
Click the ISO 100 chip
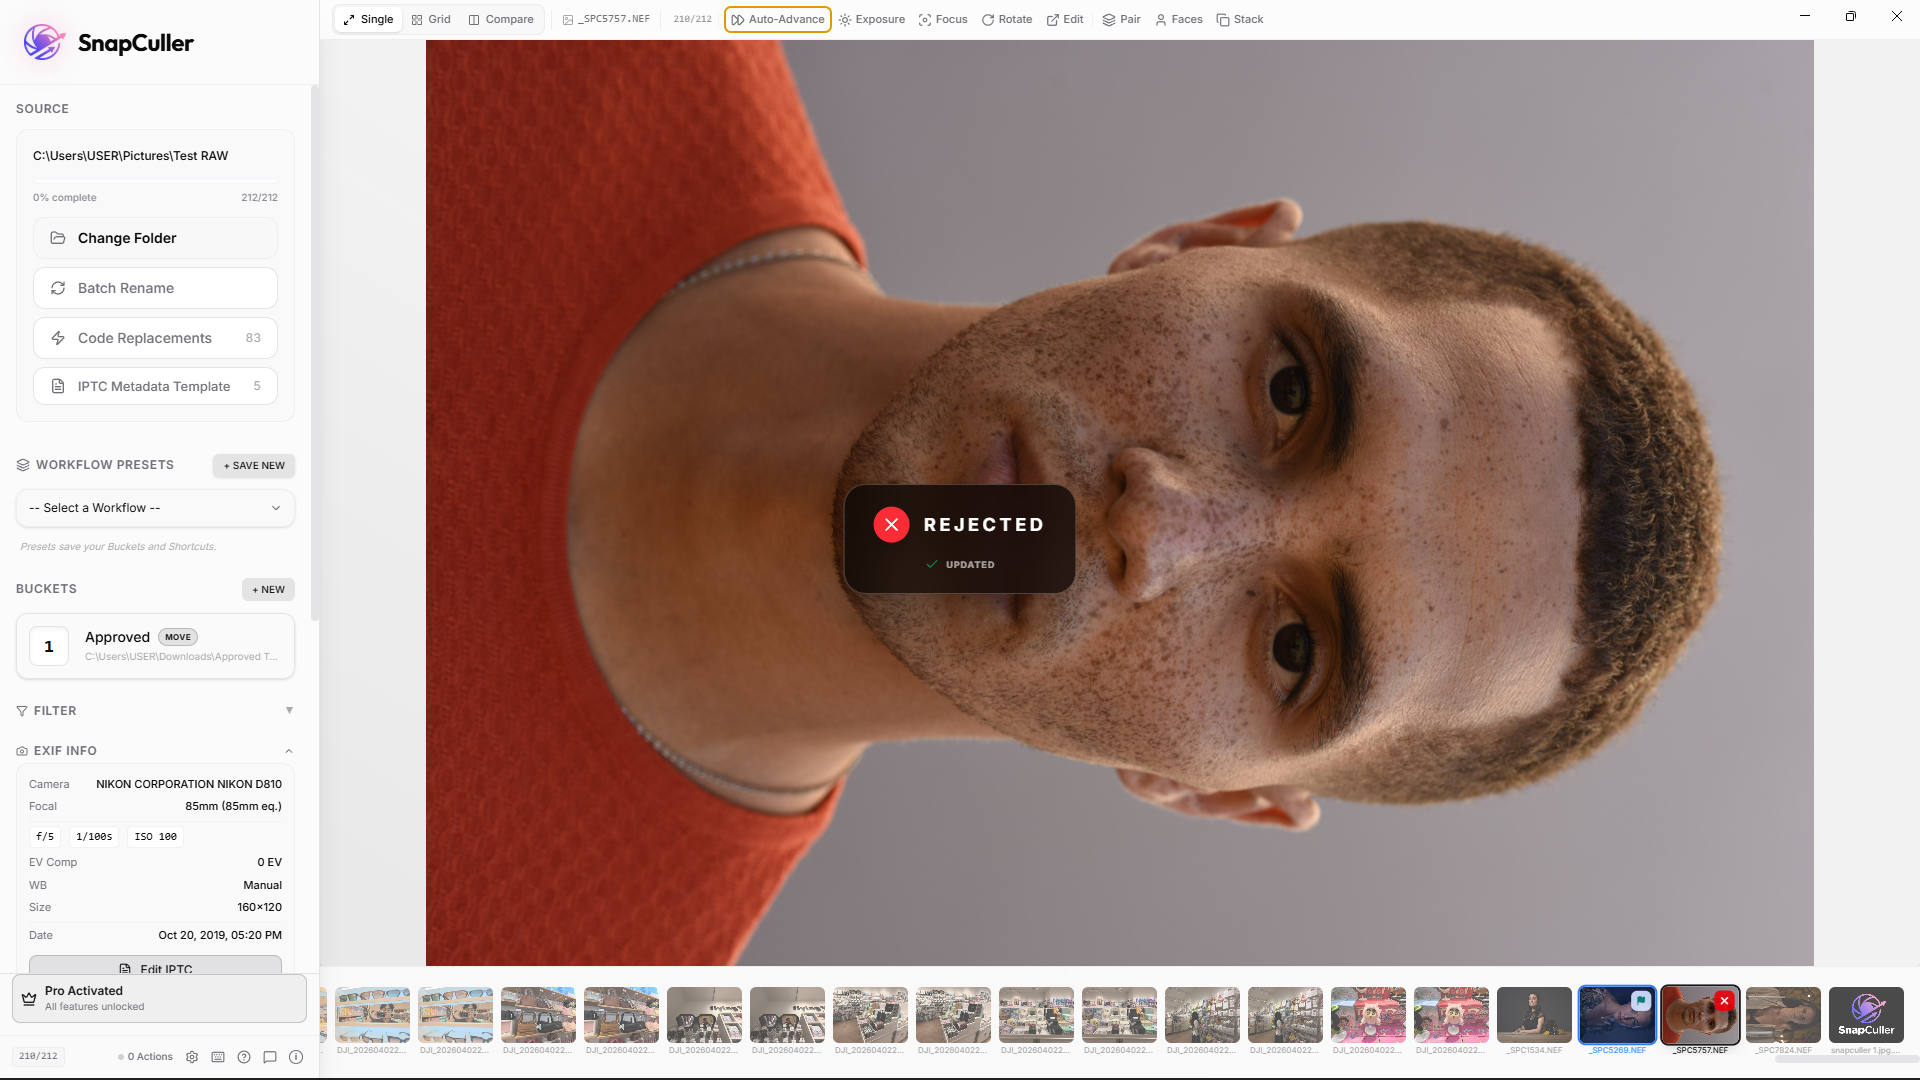(155, 837)
